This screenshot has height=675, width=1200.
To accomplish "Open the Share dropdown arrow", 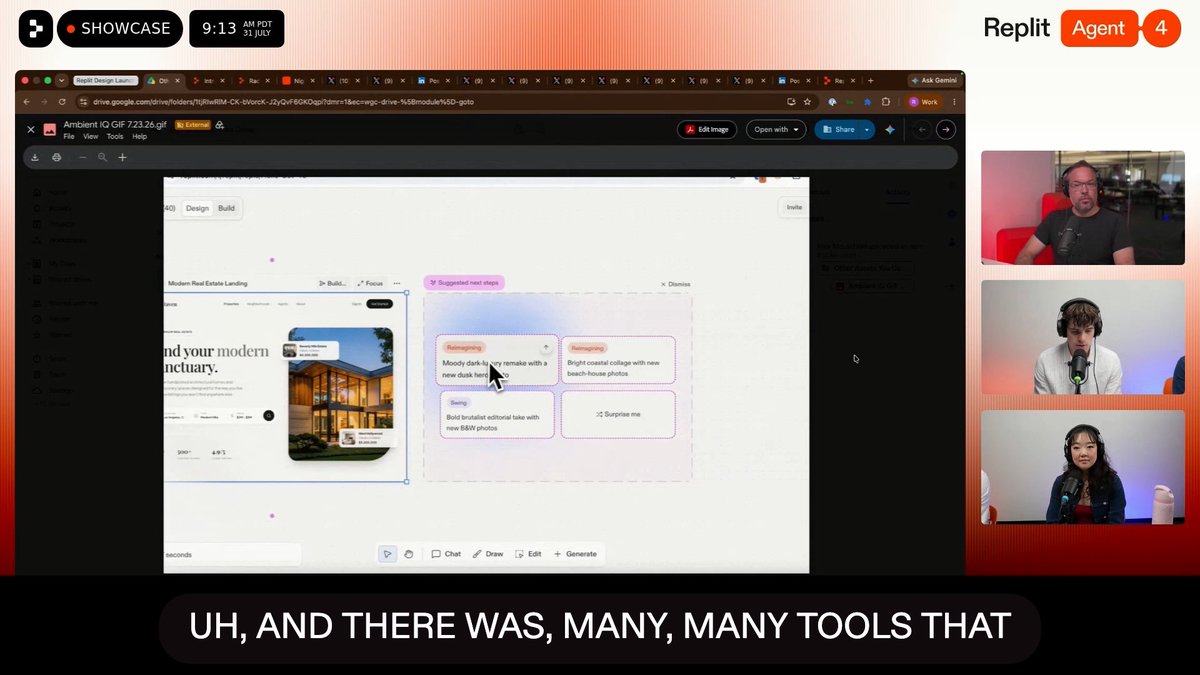I will click(867, 129).
